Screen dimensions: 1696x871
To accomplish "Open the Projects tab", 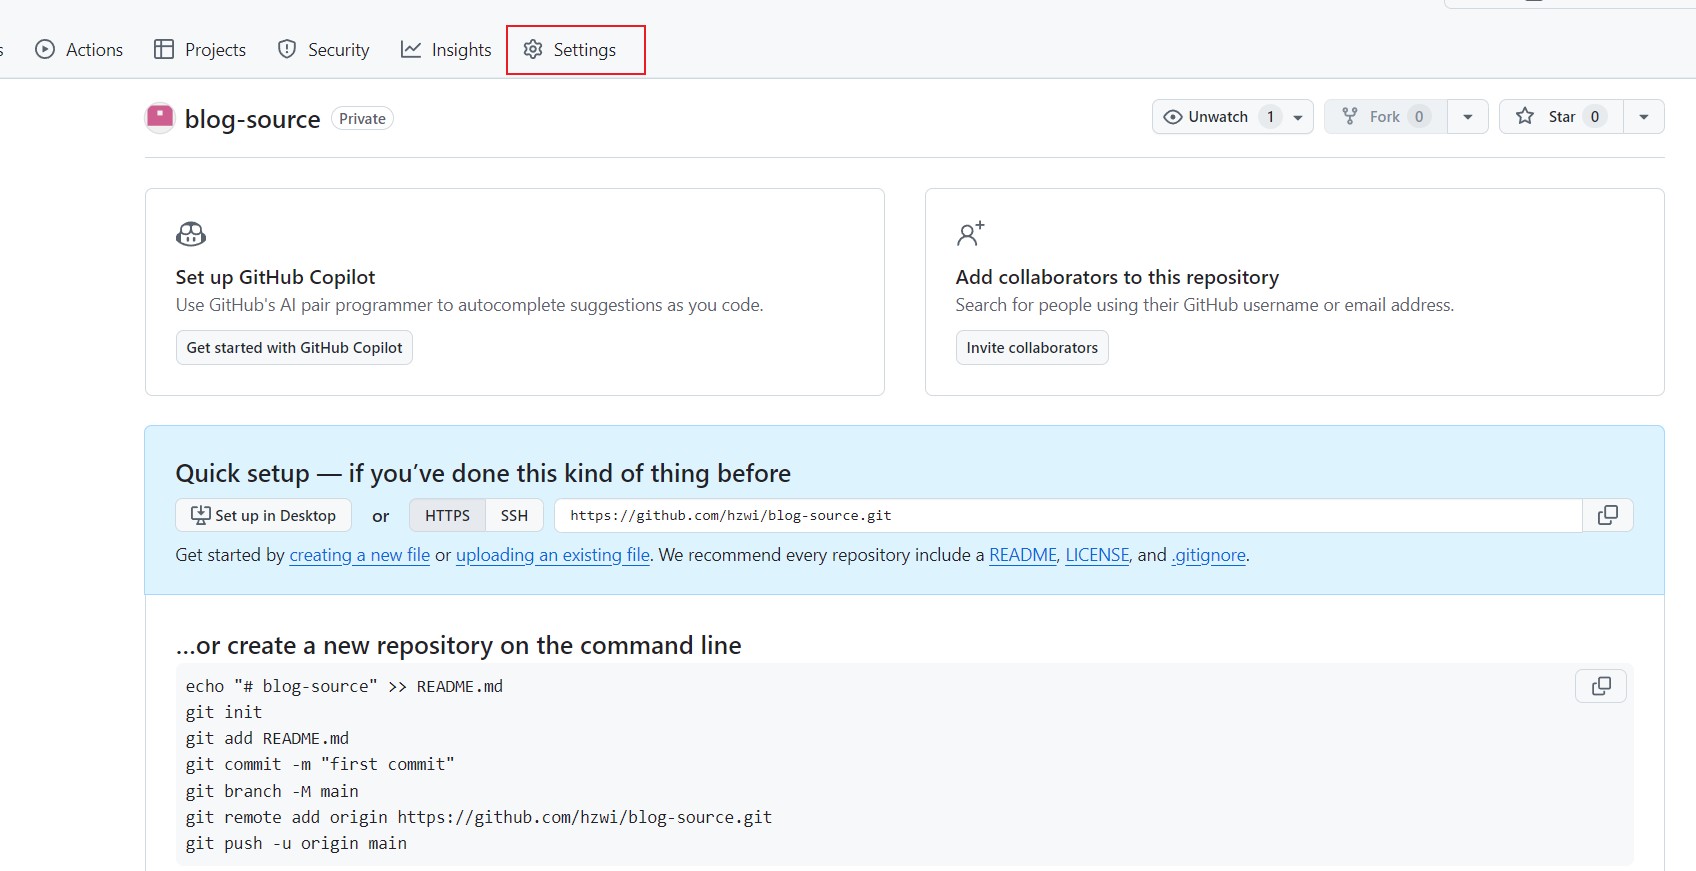I will (200, 50).
